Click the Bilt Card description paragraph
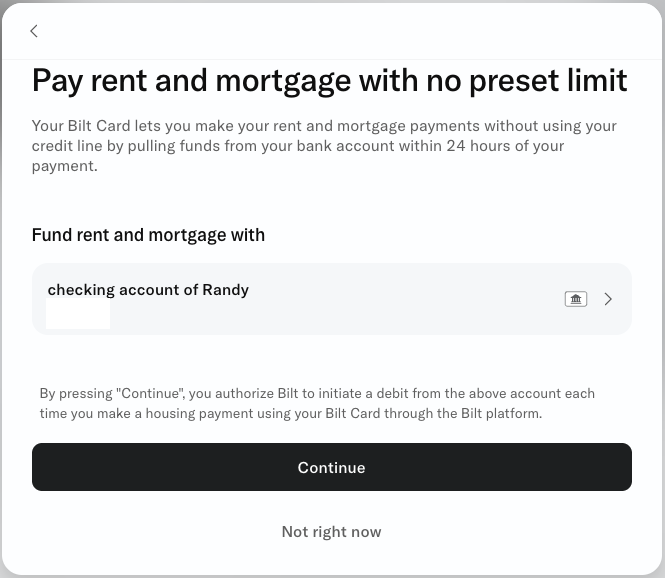This screenshot has height=578, width=665. click(x=324, y=146)
